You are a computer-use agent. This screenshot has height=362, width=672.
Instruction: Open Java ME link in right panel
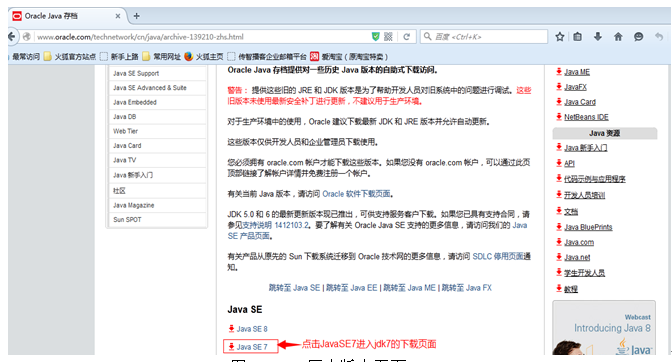(577, 72)
